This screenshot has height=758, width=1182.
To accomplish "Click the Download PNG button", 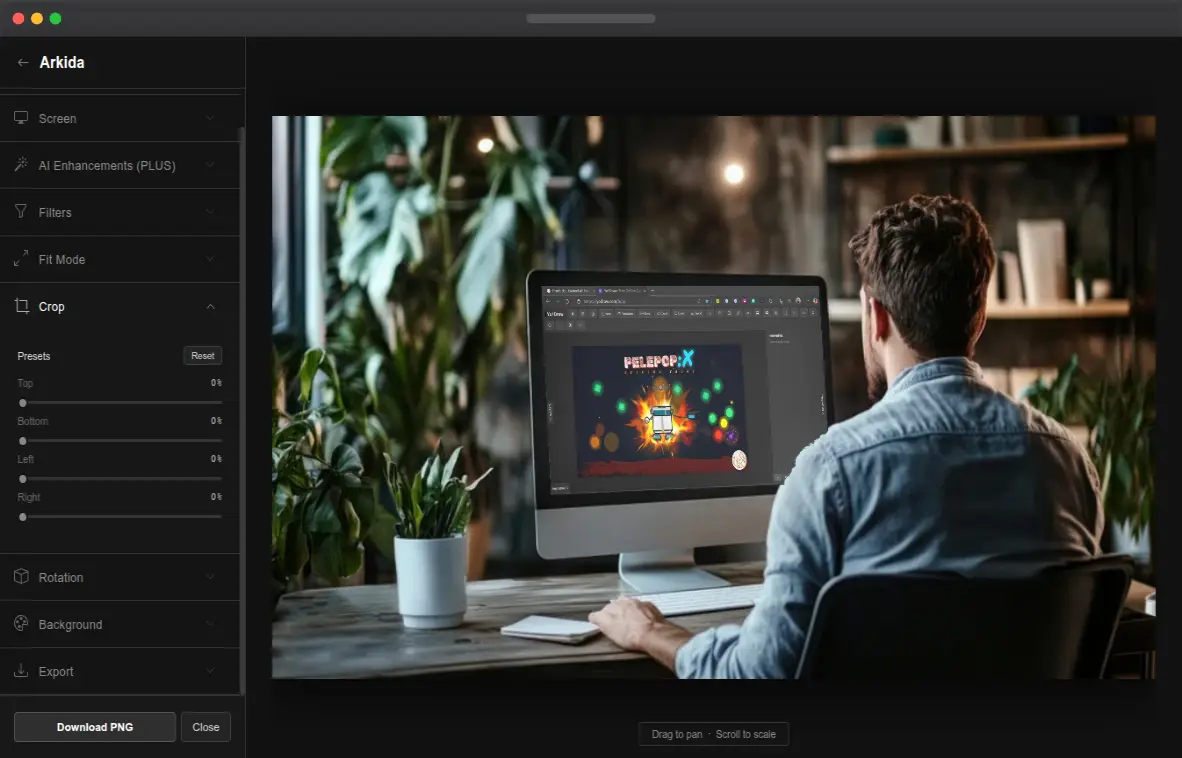I will 95,727.
